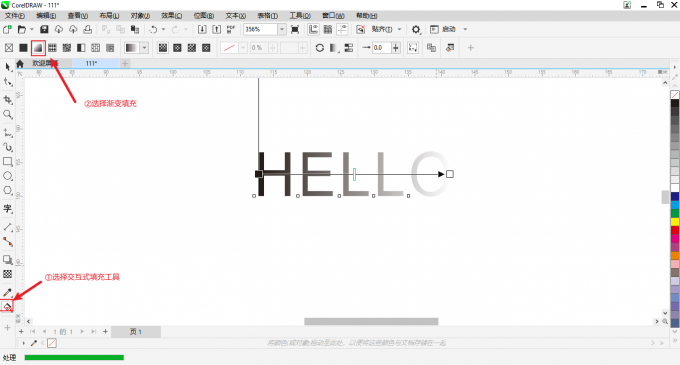Add a document tab with plus button
Viewport: 680px width, 365px height.
(125, 63)
